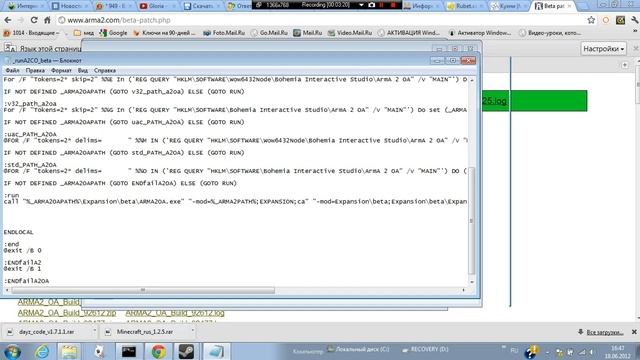
Task: Close the Chrome downloads bar
Action: [634, 332]
